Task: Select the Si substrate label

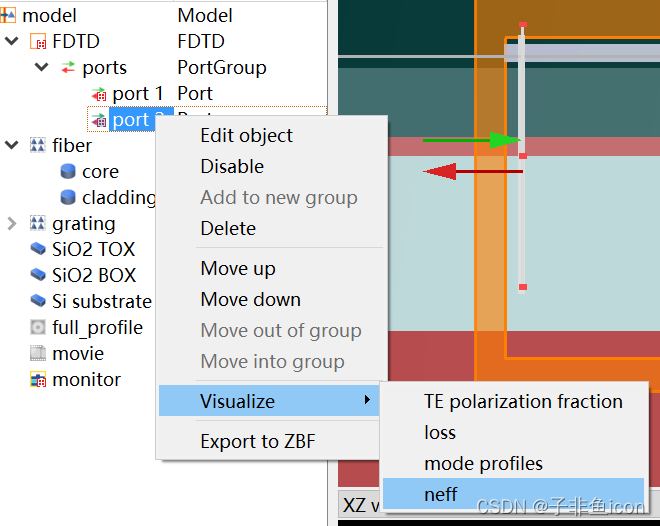Action: pos(102,301)
